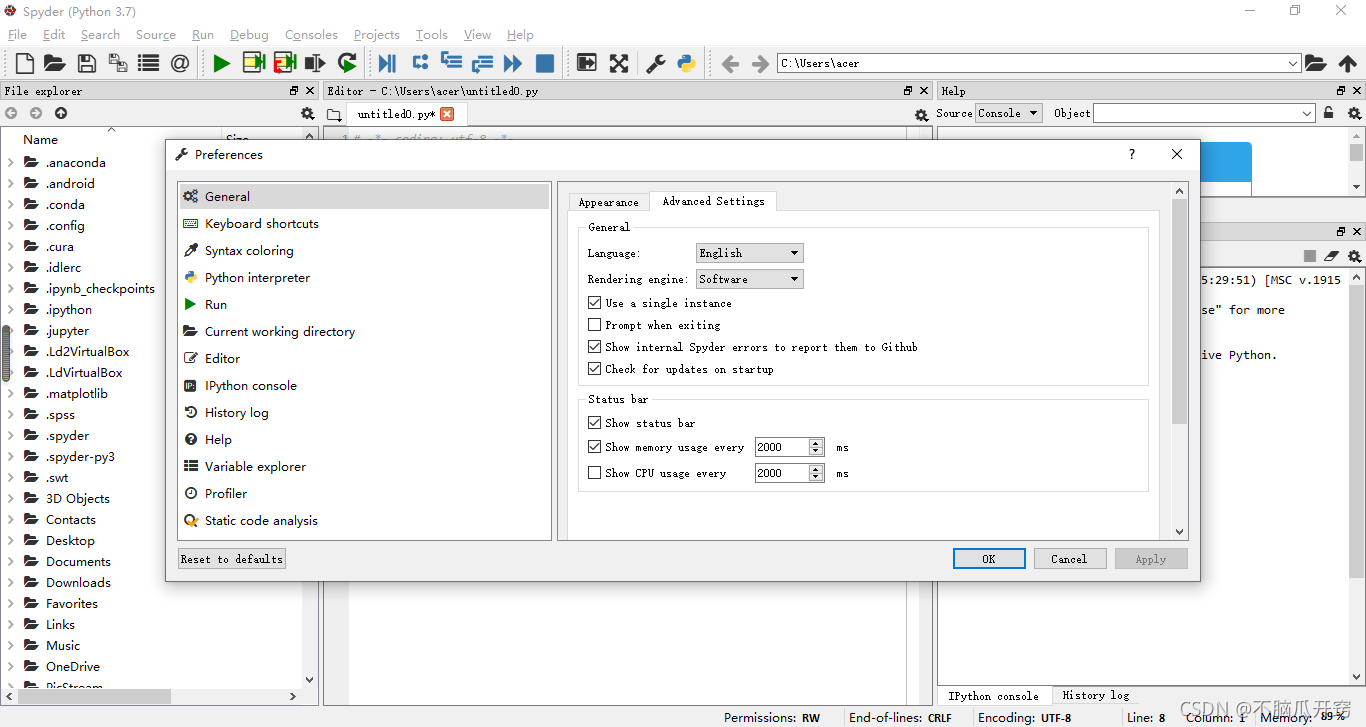This screenshot has width=1366, height=727.
Task: Expand the .anaconda folder in File explorer
Action: click(11, 162)
